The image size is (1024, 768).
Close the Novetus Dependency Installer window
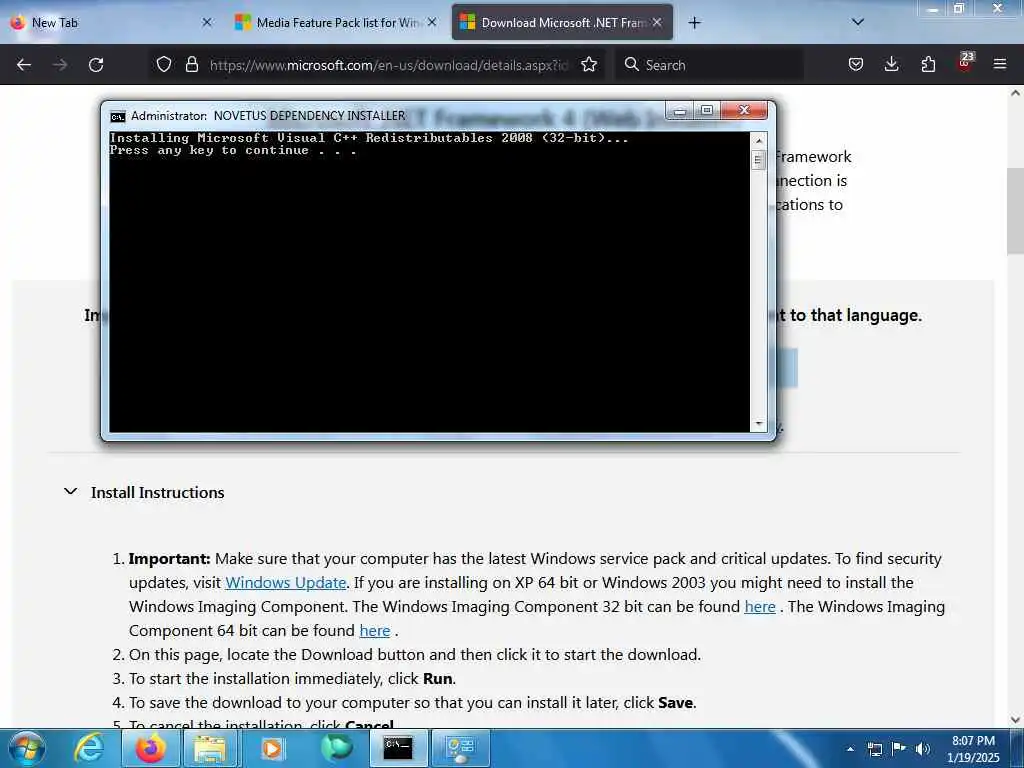744,110
